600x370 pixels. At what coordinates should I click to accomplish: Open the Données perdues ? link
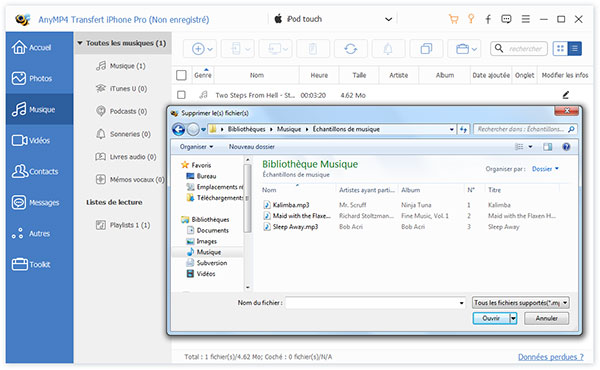click(551, 357)
